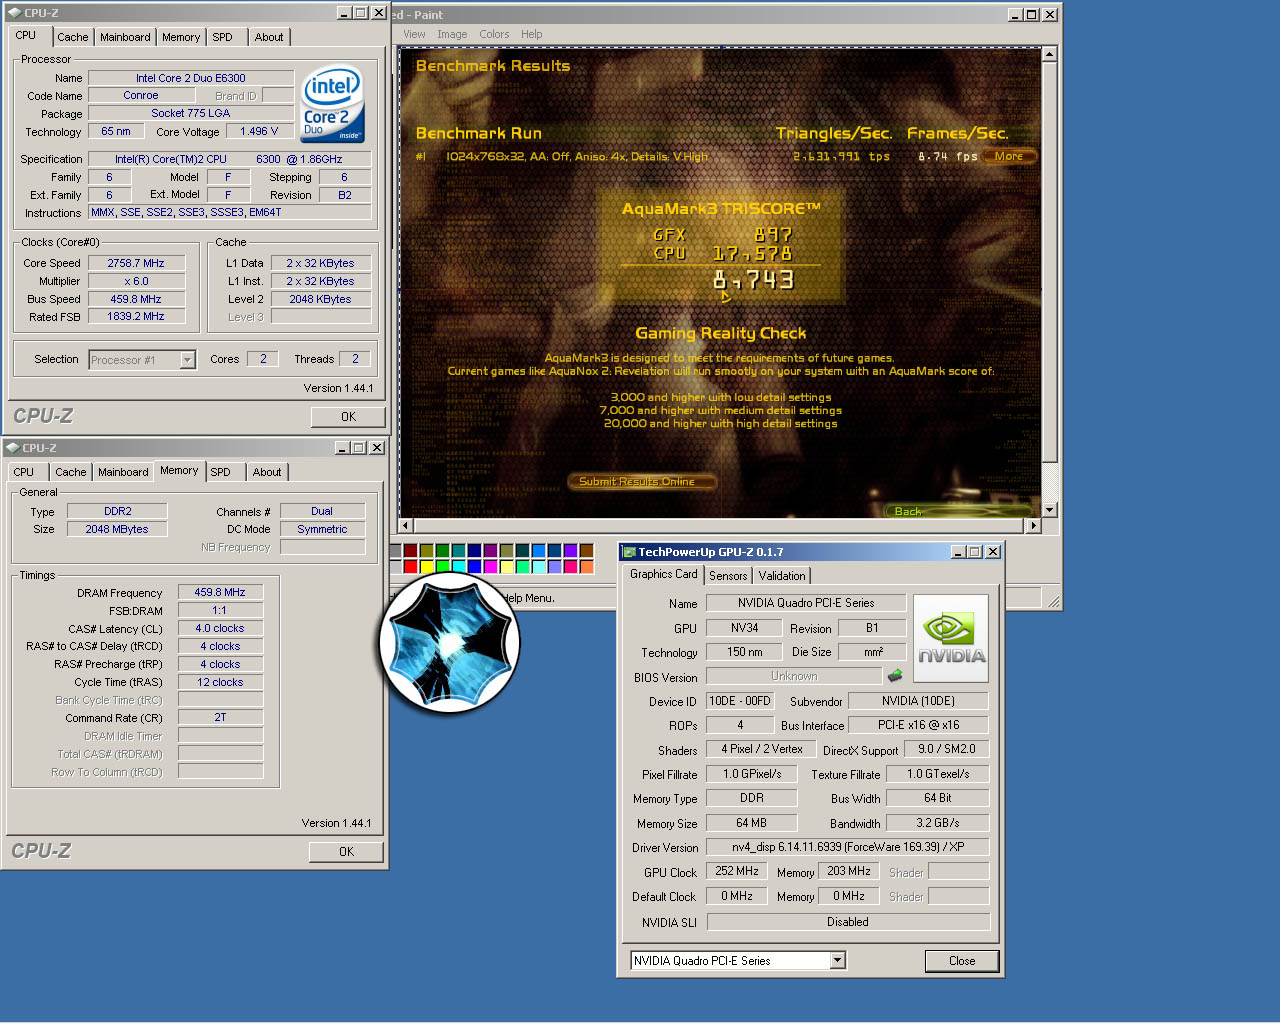Click Paint's horizontal scrollbar track
The image size is (1280, 1024).
pyautogui.click(x=719, y=525)
